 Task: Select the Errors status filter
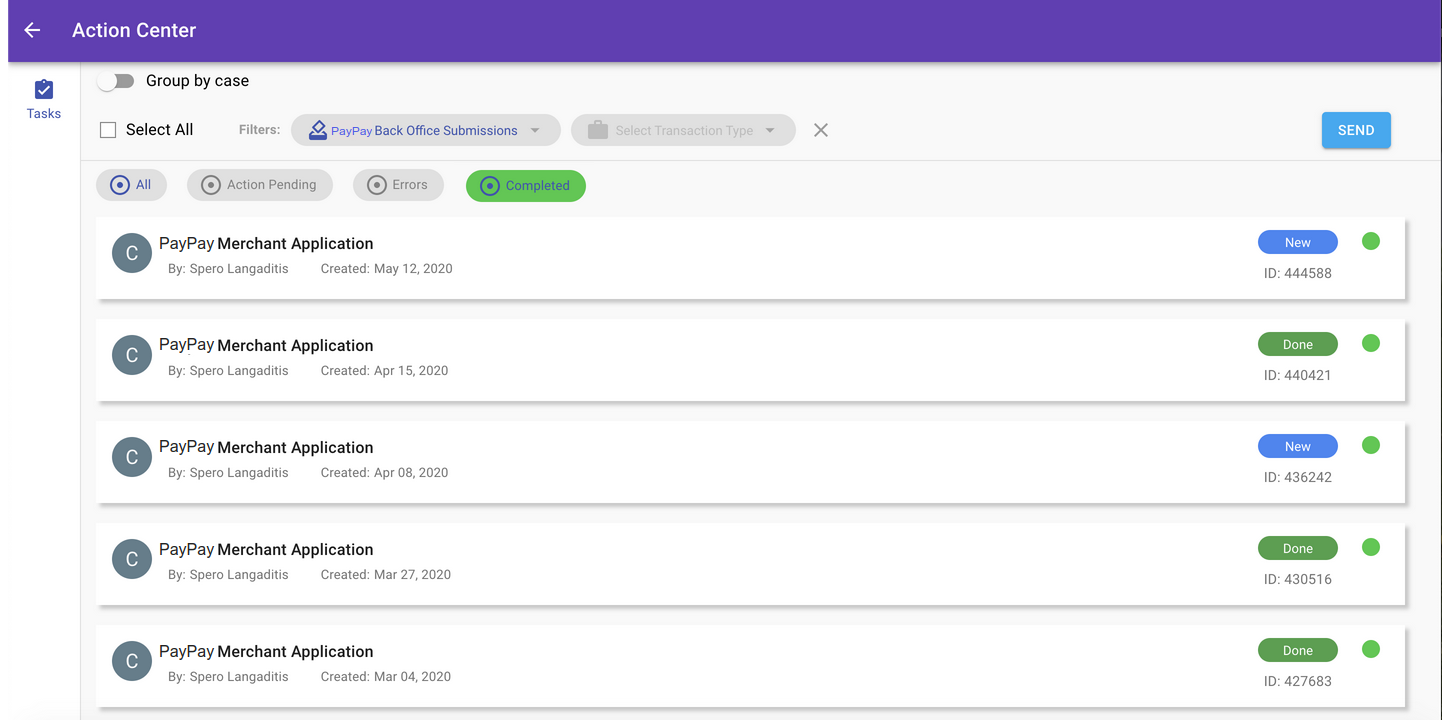click(398, 185)
